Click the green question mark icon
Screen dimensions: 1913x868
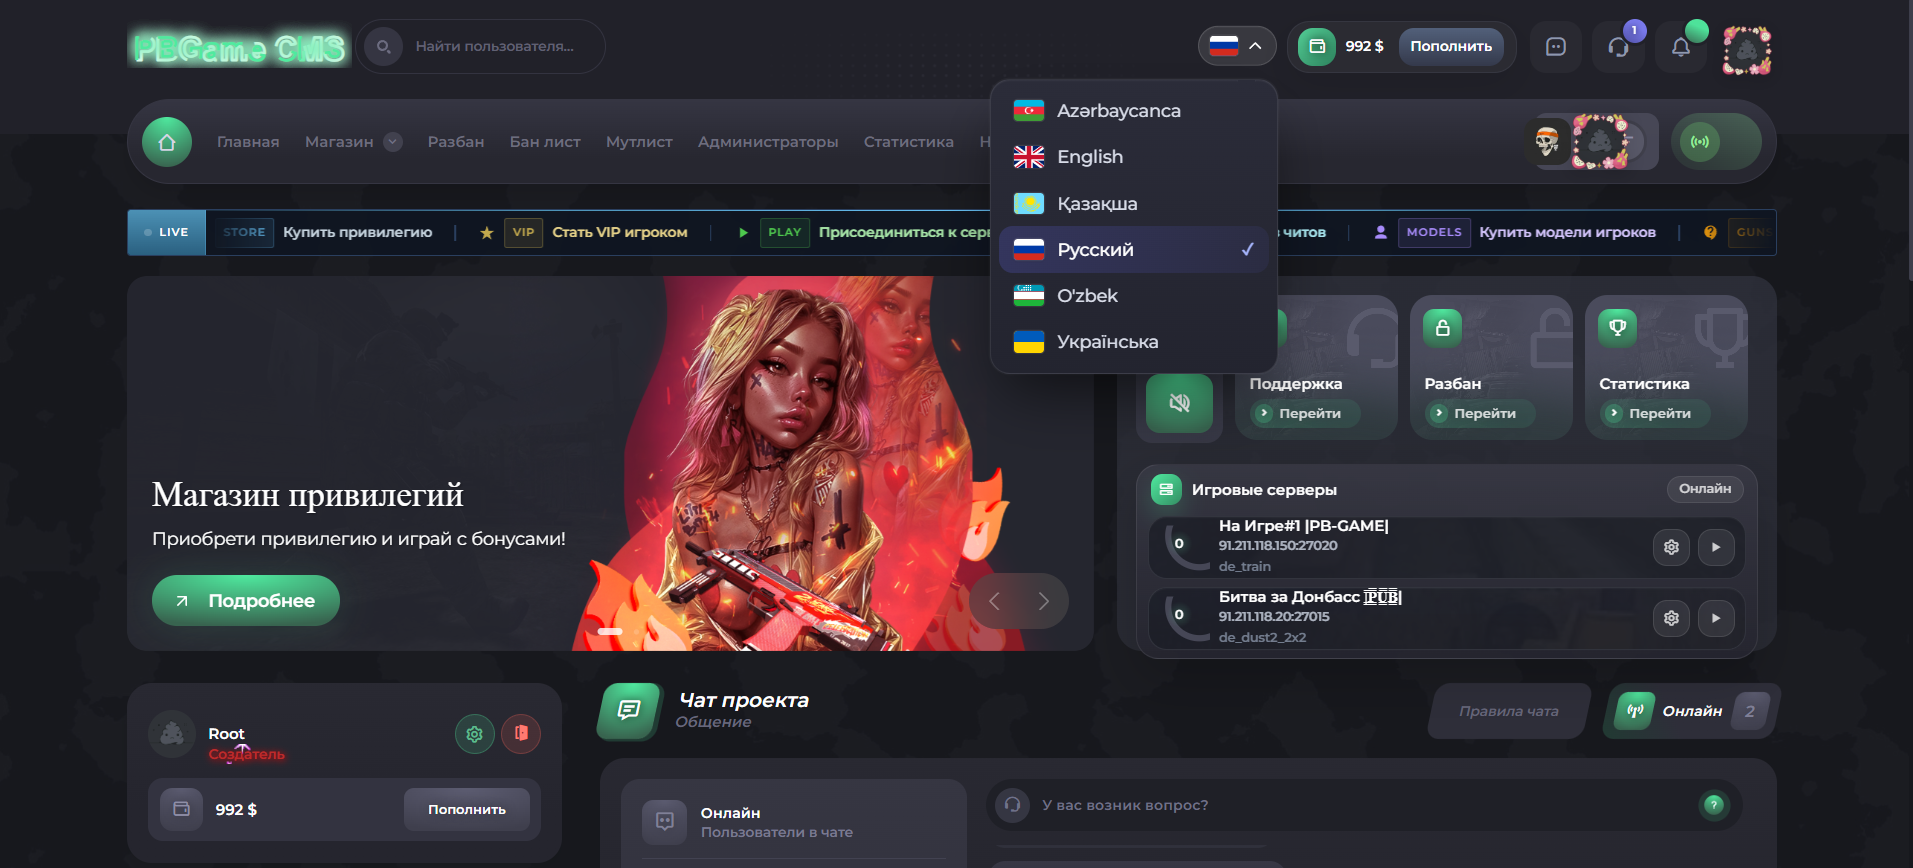tap(1713, 805)
